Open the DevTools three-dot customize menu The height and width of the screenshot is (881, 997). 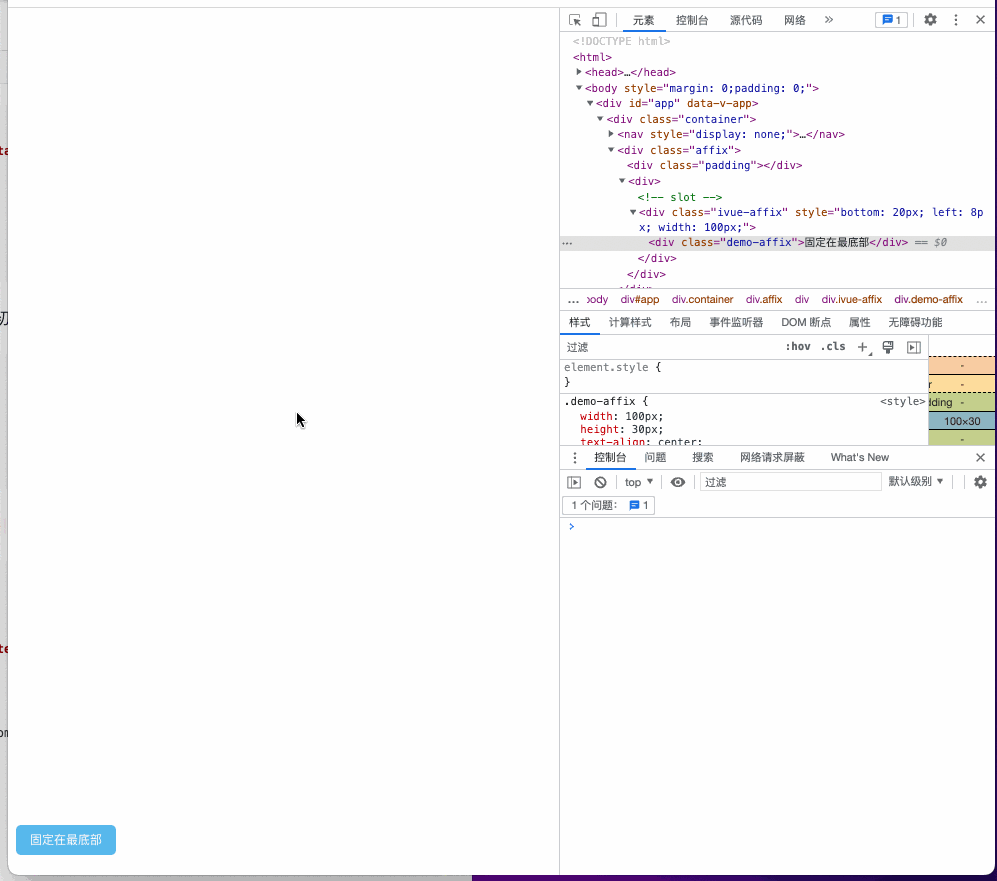tap(956, 20)
